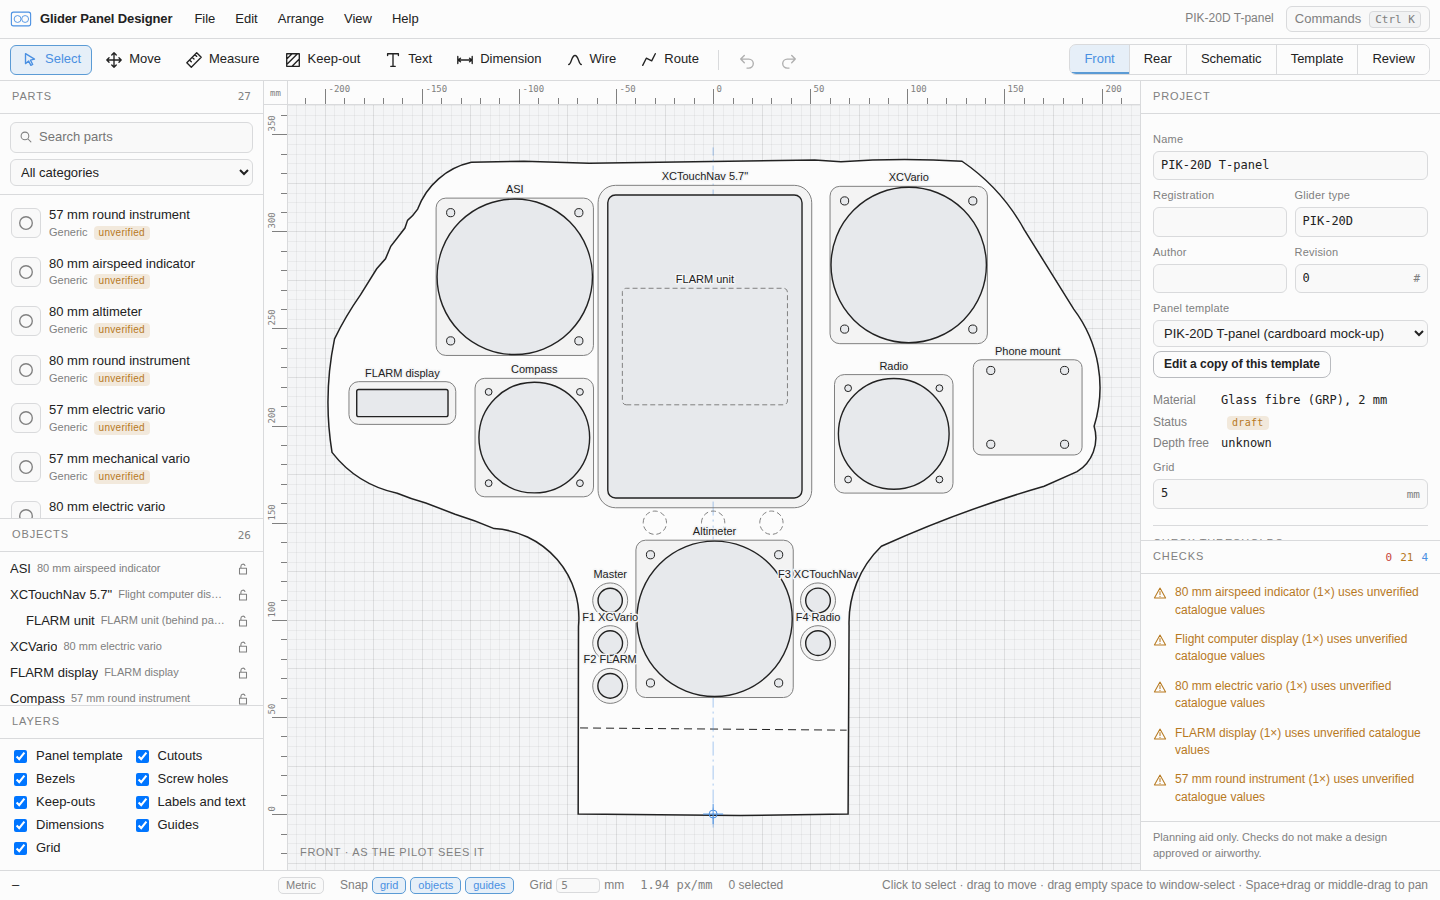Uncheck the Panel template layer
The height and width of the screenshot is (900, 1440).
click(x=20, y=757)
